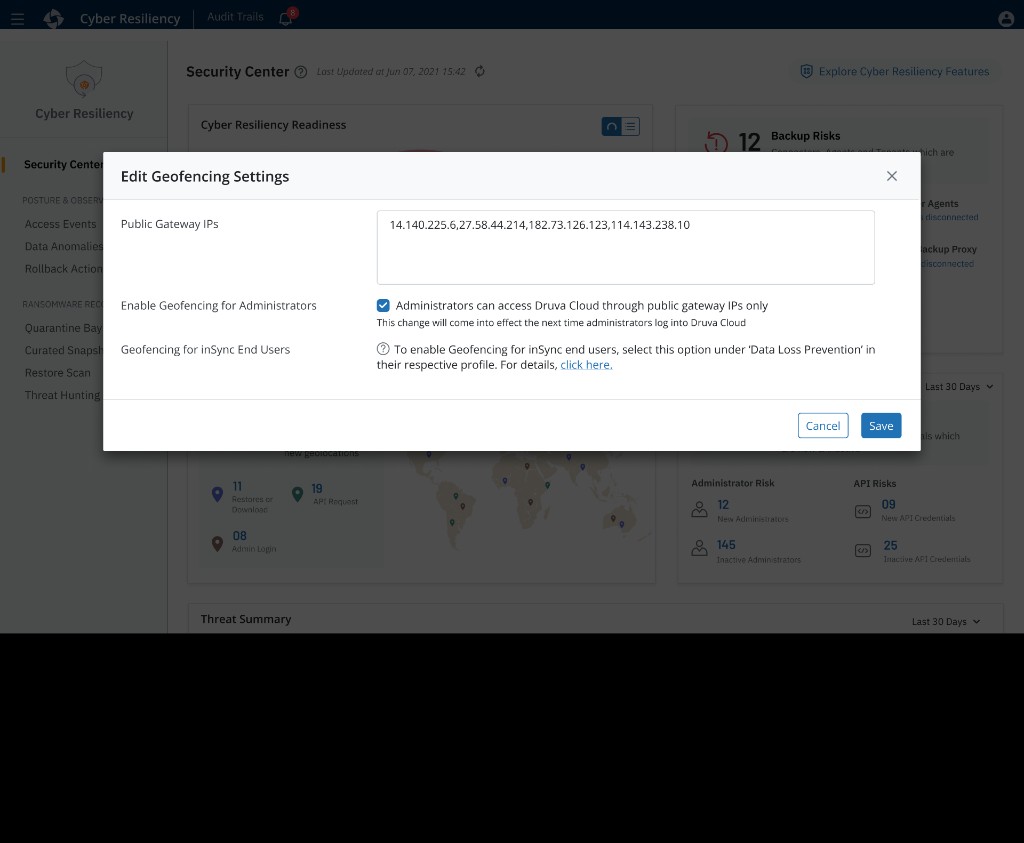The width and height of the screenshot is (1024, 843).
Task: Expand the upper Last 30 Days dropdown
Action: [x=959, y=387]
